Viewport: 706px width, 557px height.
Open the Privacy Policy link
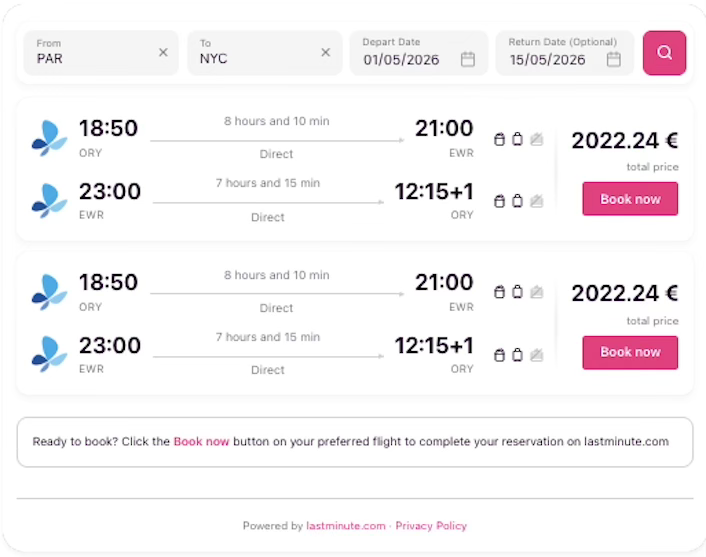(x=431, y=526)
